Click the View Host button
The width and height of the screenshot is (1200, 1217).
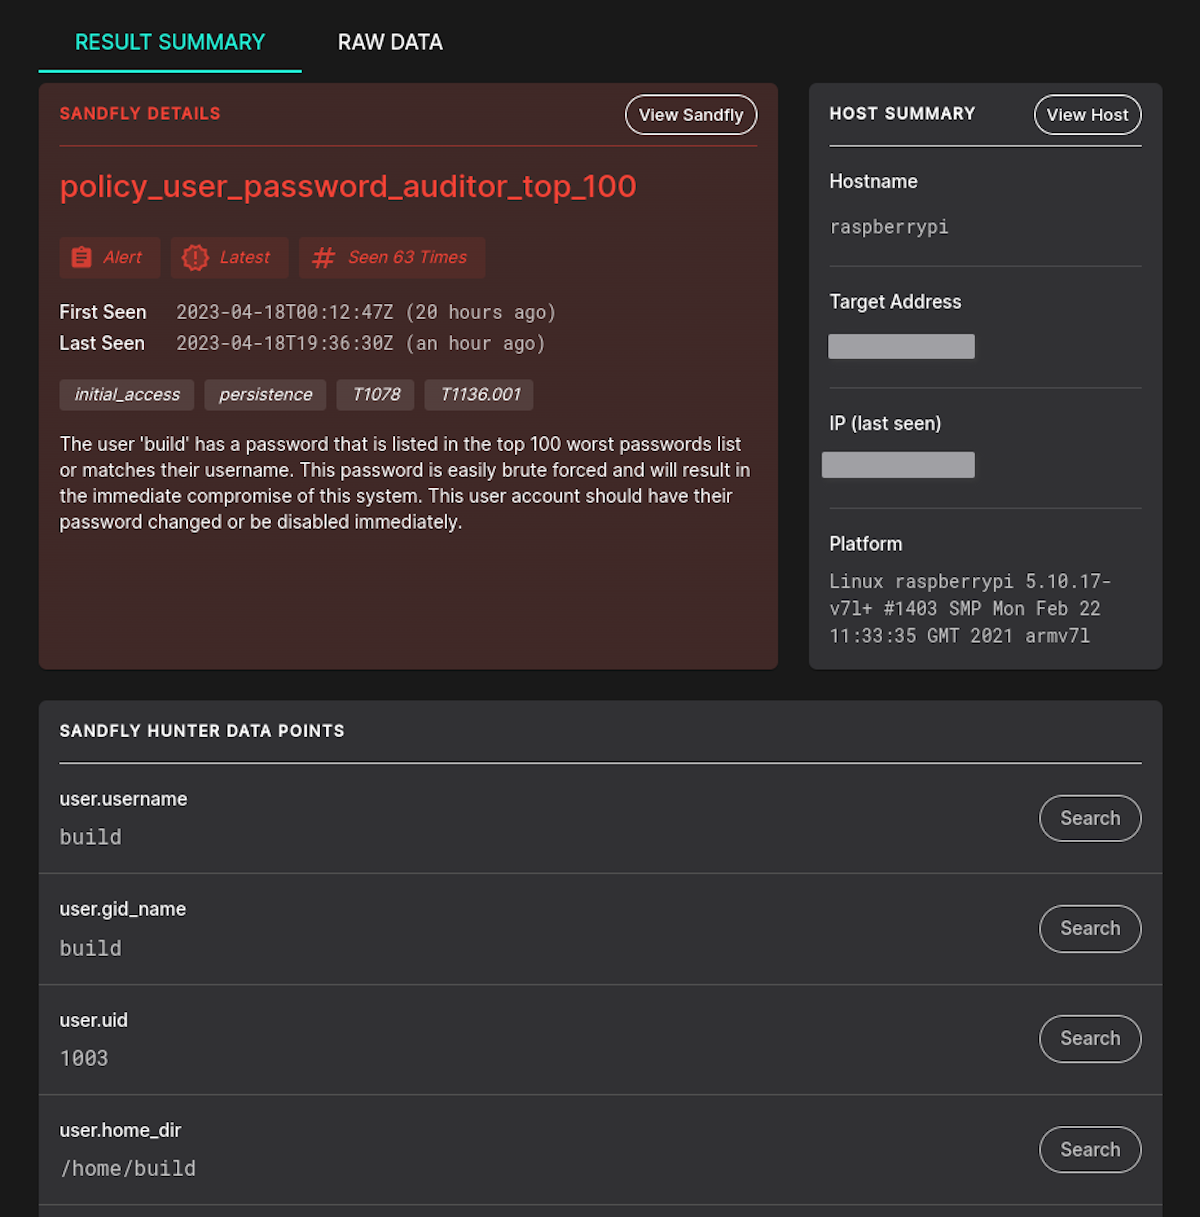pos(1087,114)
